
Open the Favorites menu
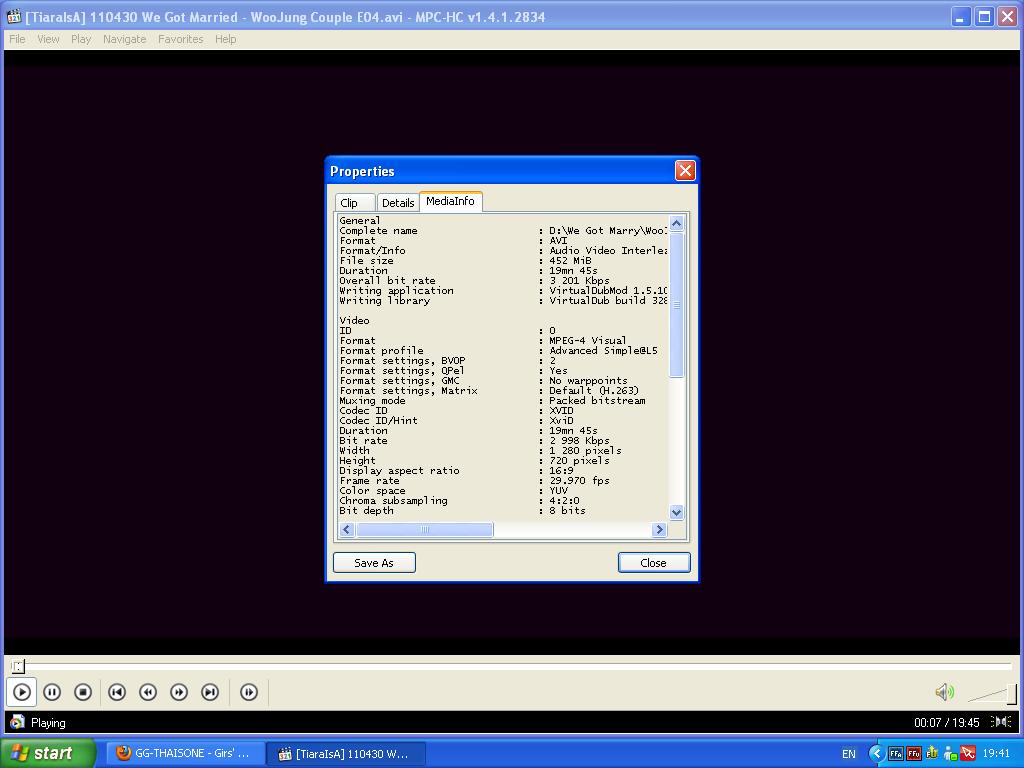pos(181,39)
